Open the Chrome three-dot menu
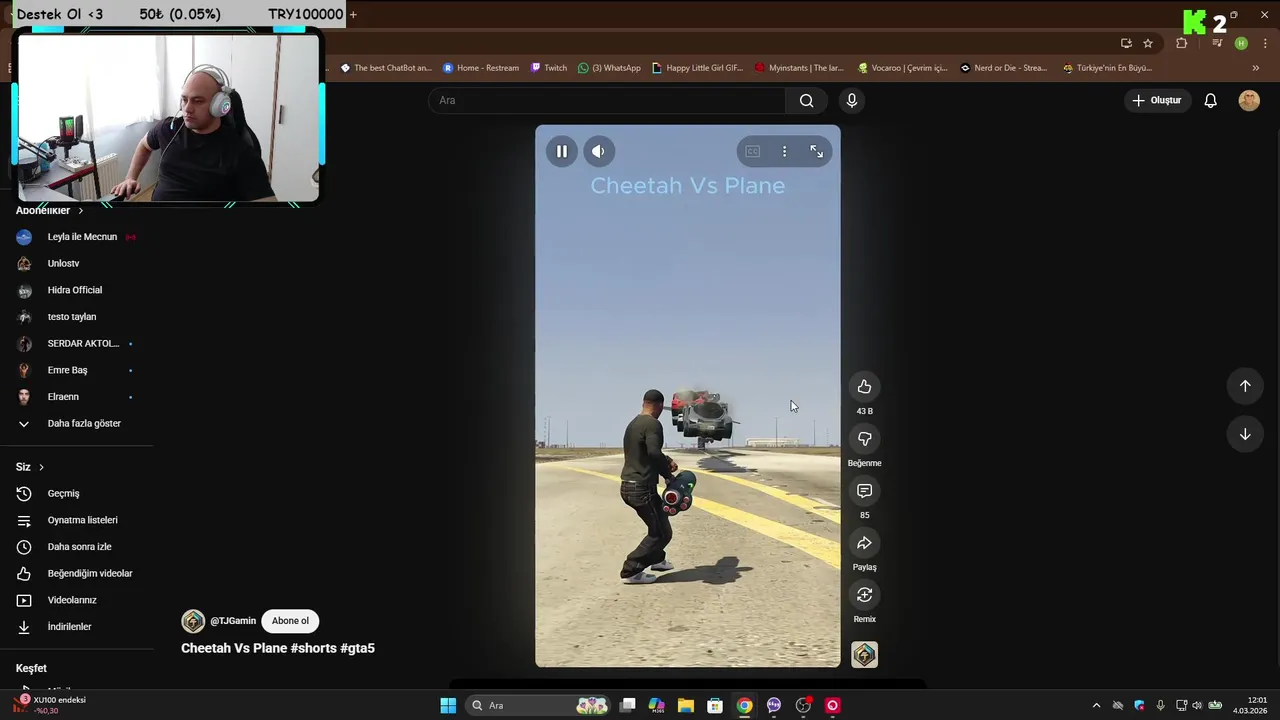Viewport: 1280px width, 720px height. (1266, 43)
